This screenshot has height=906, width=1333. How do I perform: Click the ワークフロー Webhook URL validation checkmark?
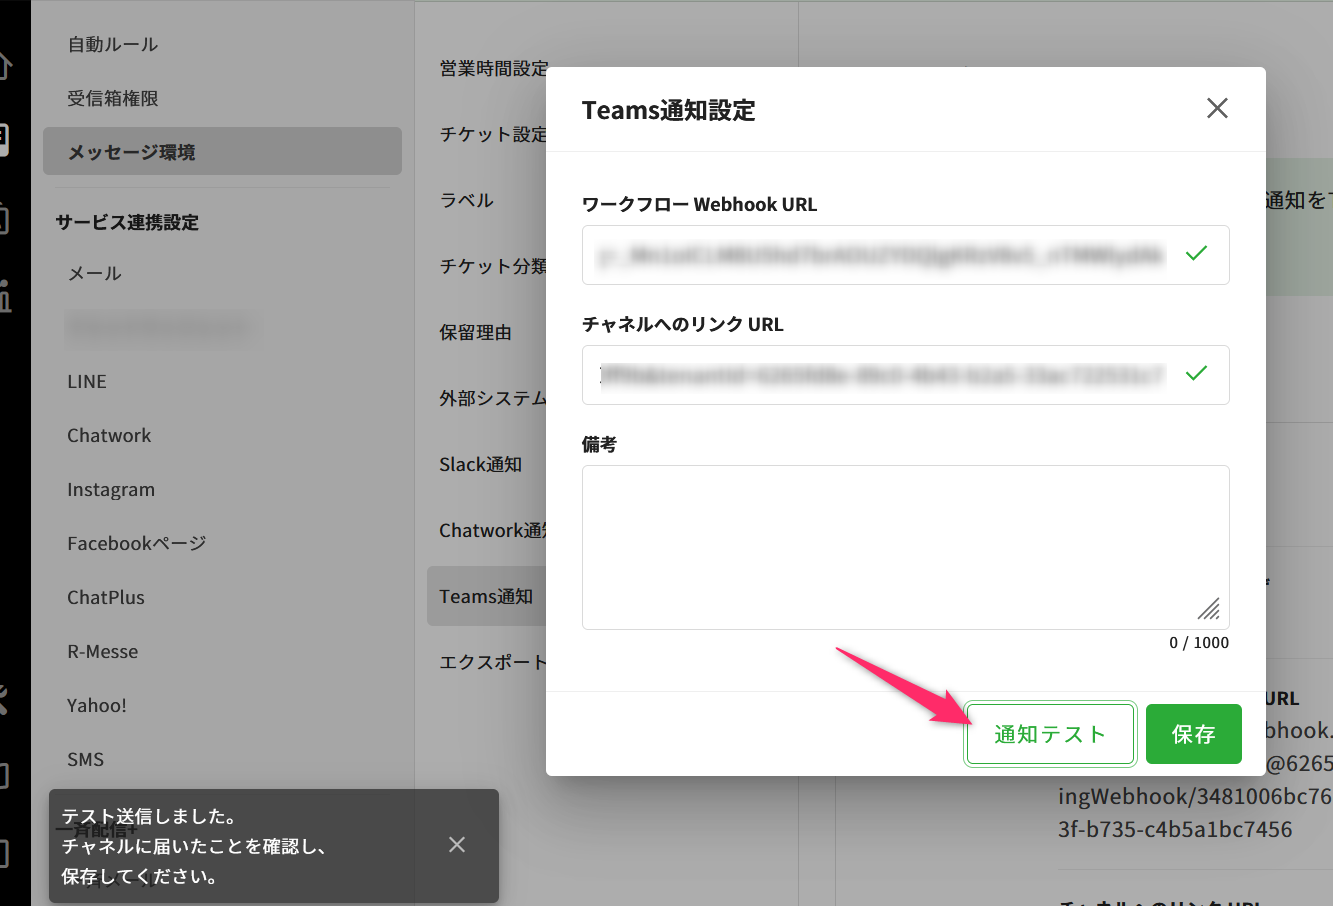click(1196, 253)
